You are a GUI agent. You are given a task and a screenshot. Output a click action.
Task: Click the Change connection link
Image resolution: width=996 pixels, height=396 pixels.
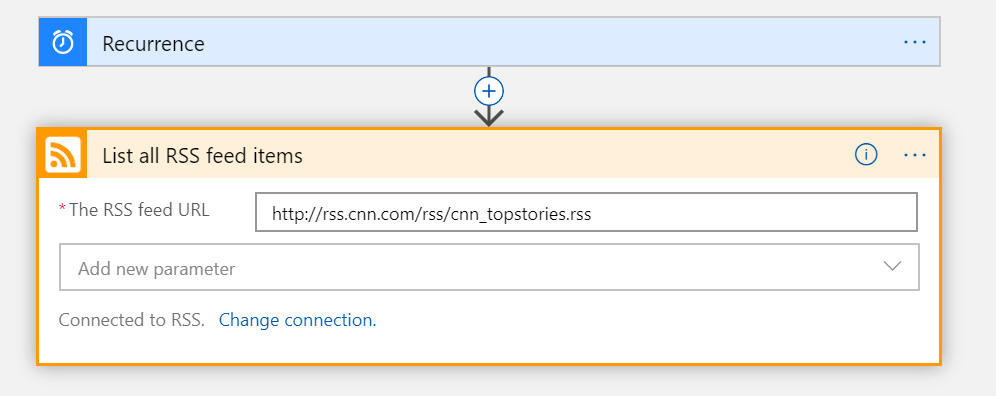click(297, 320)
